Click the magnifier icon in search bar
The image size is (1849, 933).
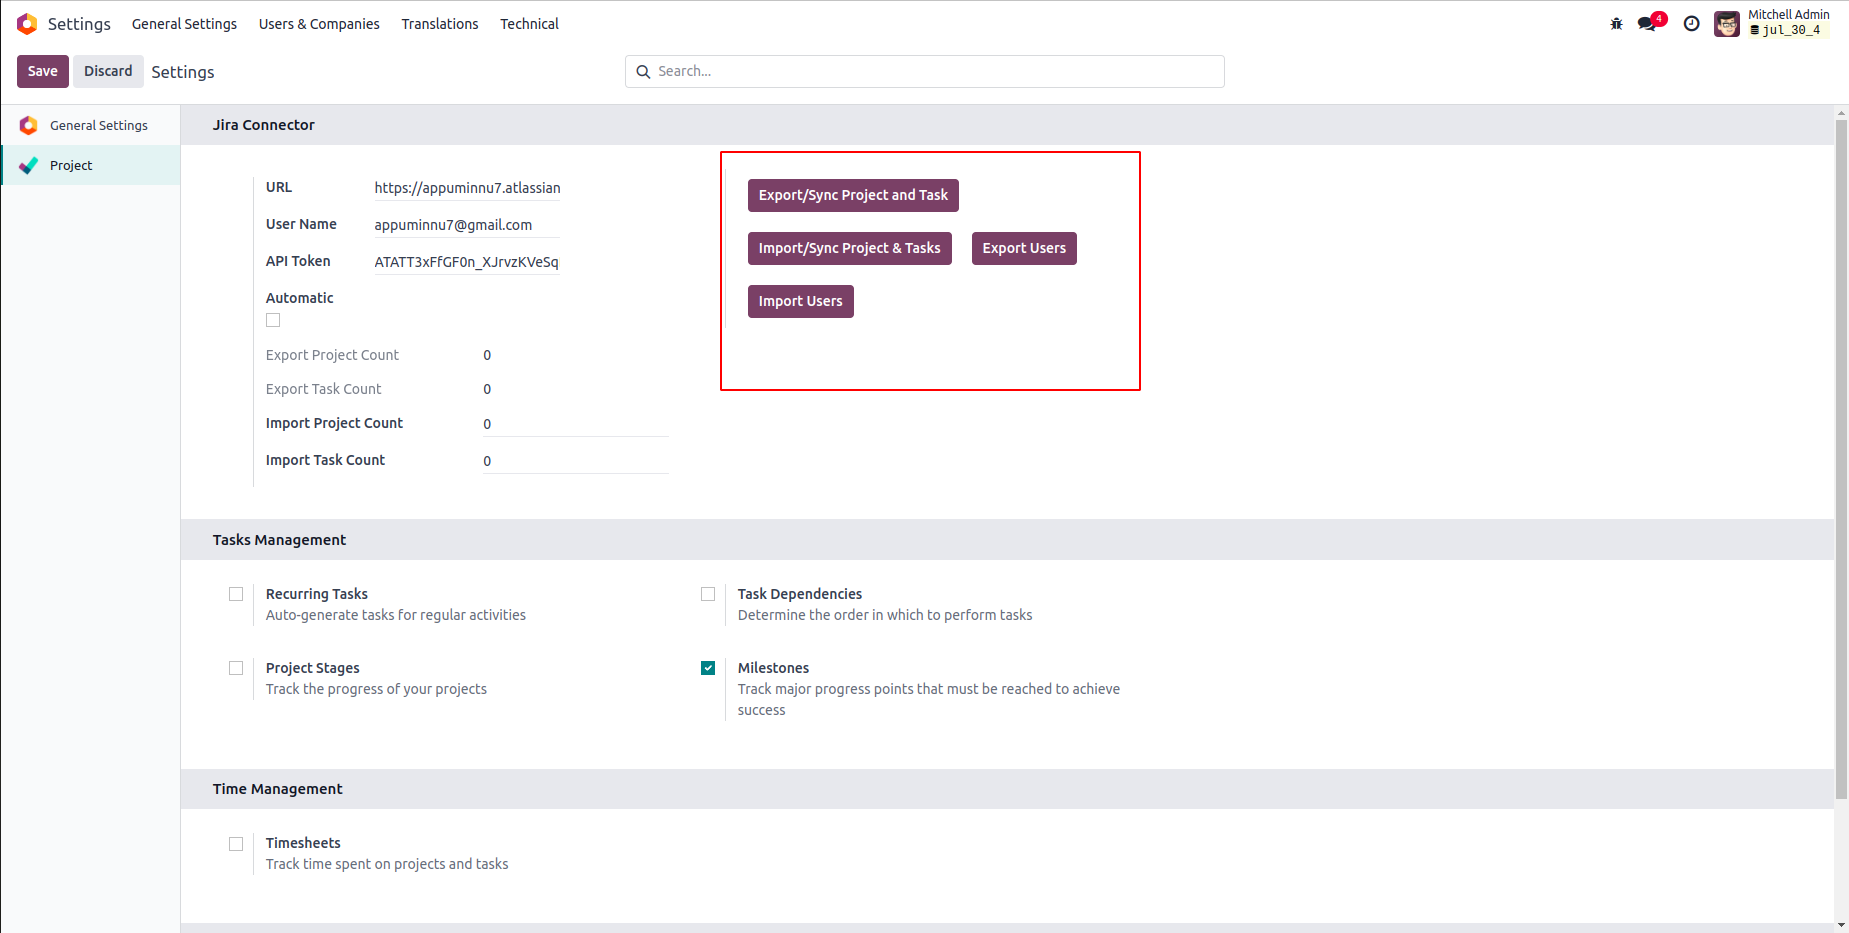pyautogui.click(x=643, y=72)
